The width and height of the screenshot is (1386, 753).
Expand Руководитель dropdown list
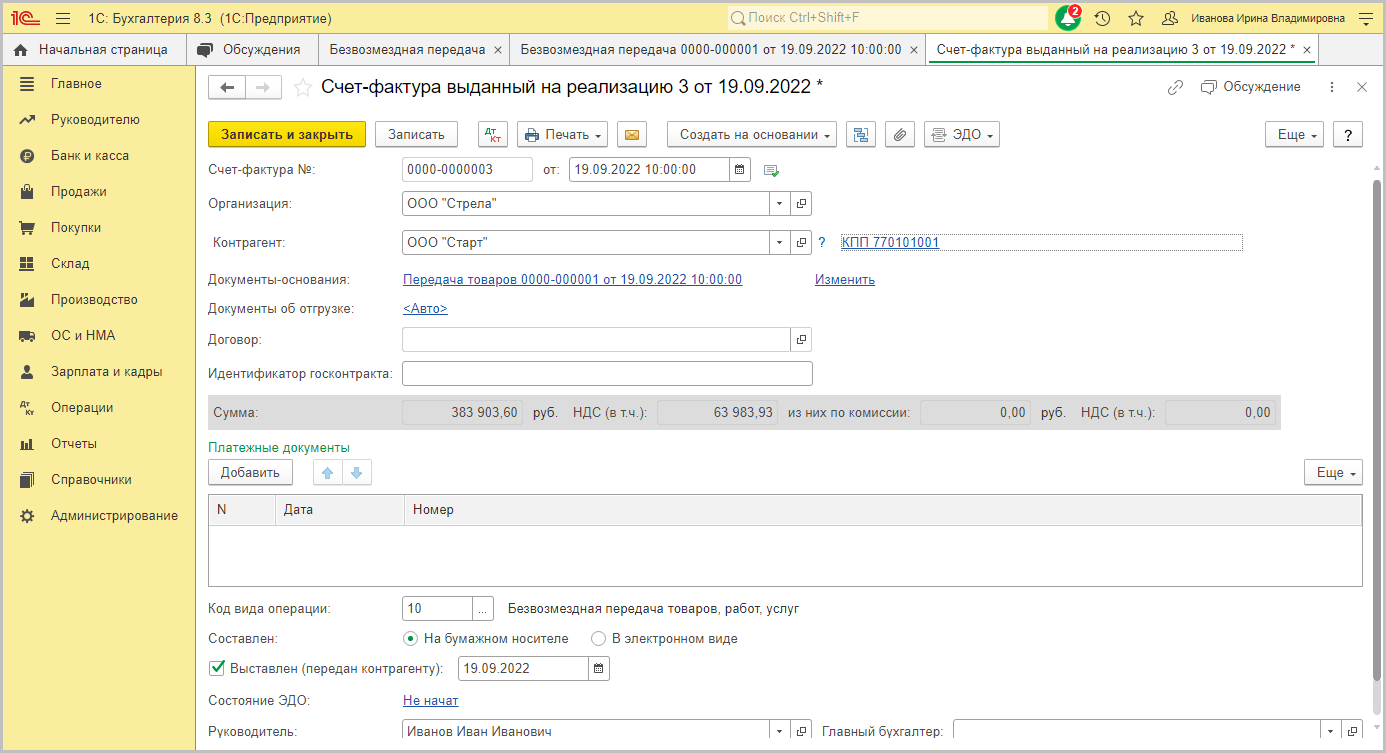tap(780, 732)
